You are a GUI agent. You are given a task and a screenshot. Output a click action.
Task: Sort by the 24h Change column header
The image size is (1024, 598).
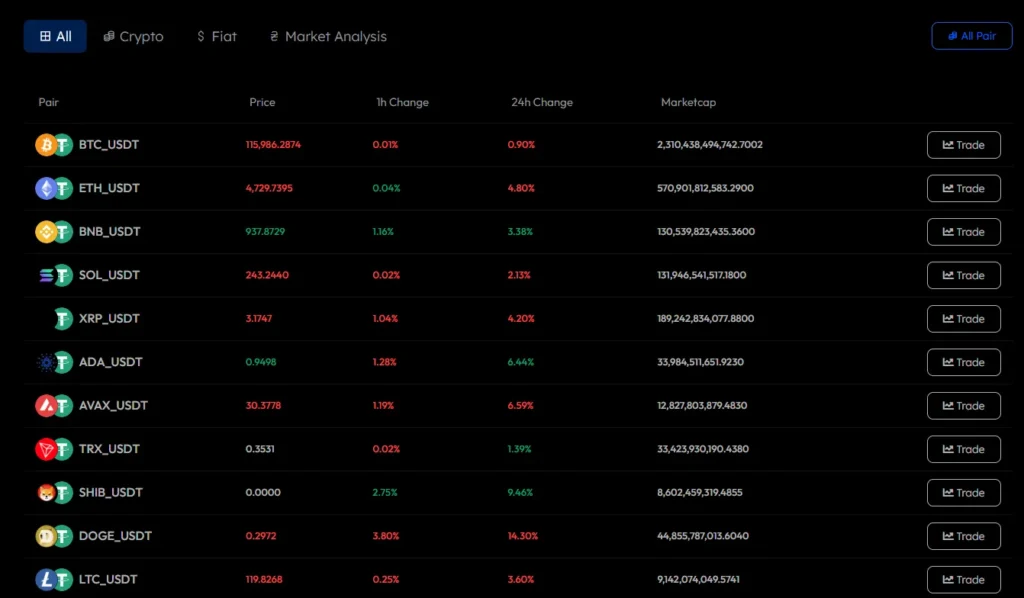click(541, 102)
